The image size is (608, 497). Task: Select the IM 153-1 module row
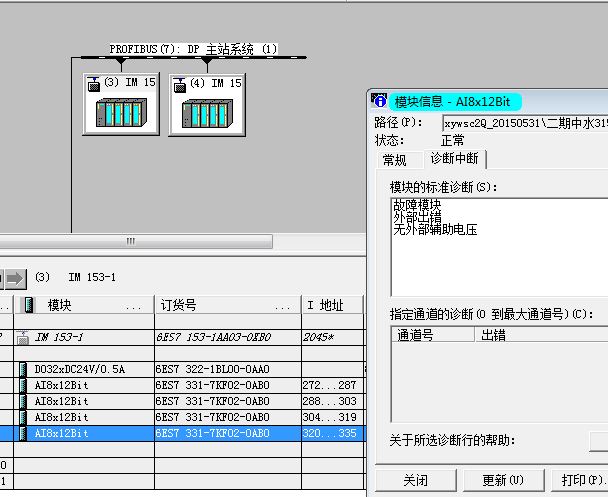[x=181, y=338]
